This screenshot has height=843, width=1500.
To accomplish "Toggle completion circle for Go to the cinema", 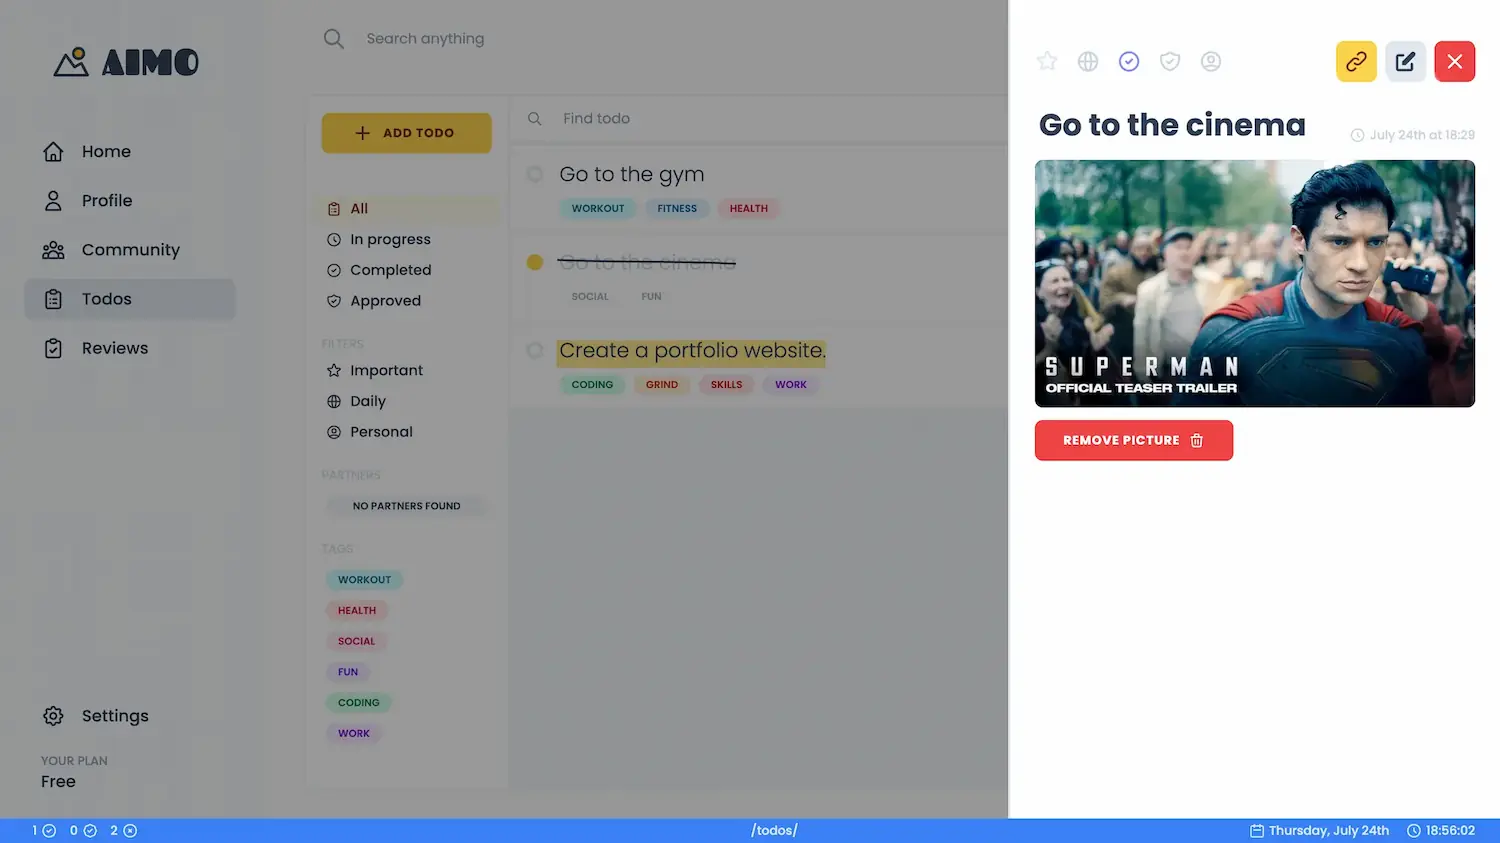I will coord(535,262).
